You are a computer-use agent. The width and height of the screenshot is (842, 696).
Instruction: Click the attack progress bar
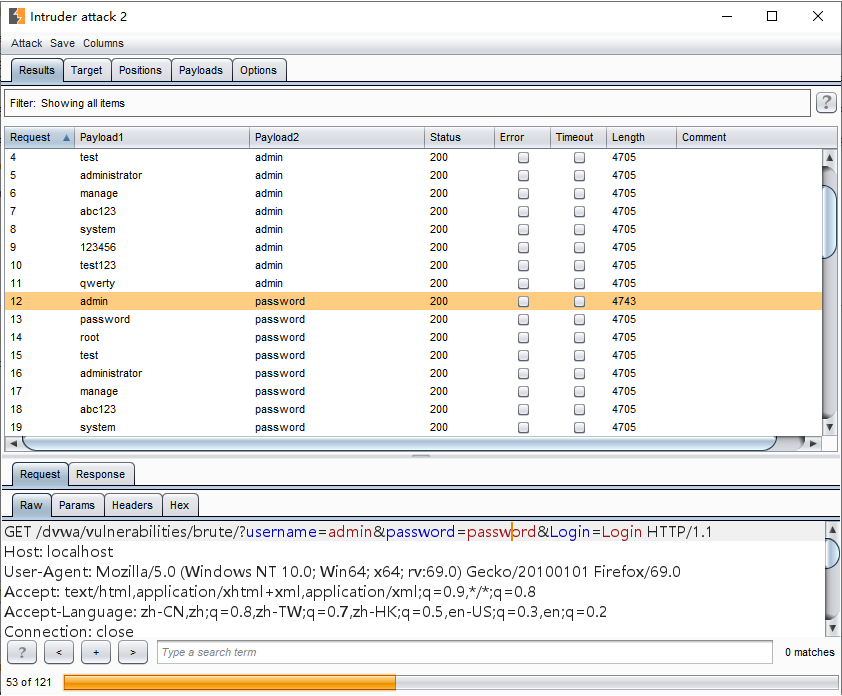pos(451,683)
